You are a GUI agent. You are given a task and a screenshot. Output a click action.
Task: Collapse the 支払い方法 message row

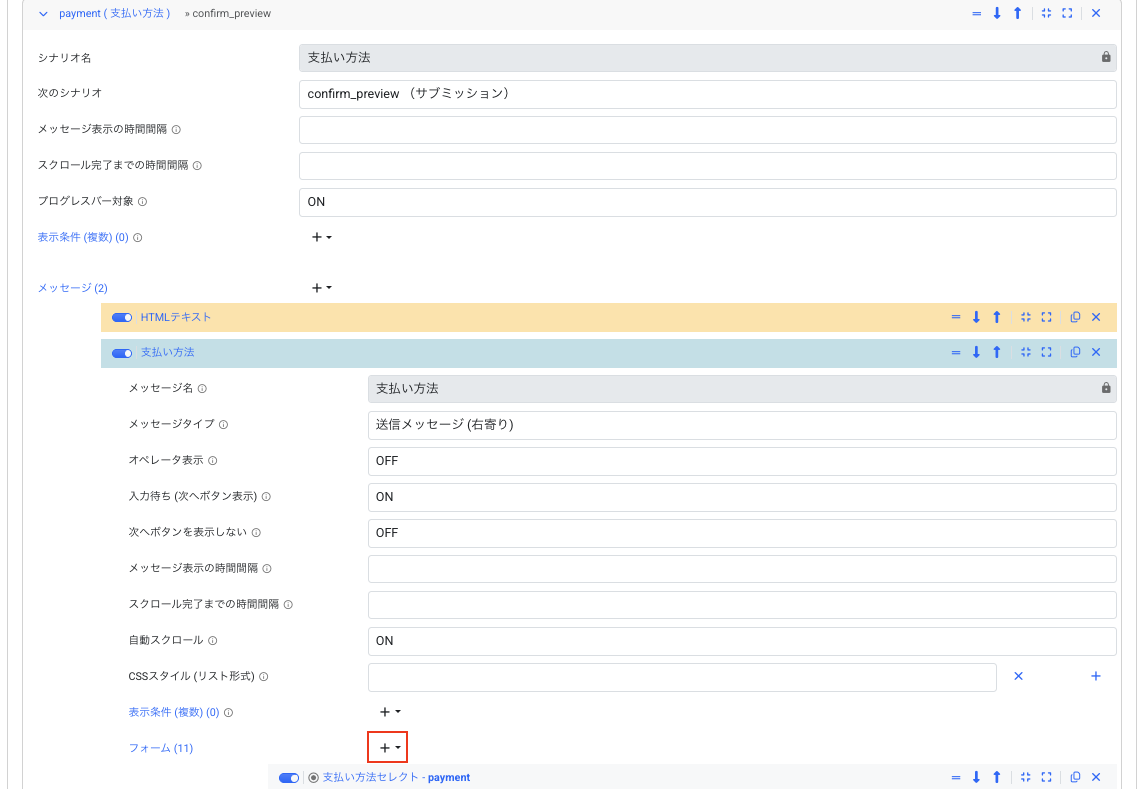pos(1026,352)
